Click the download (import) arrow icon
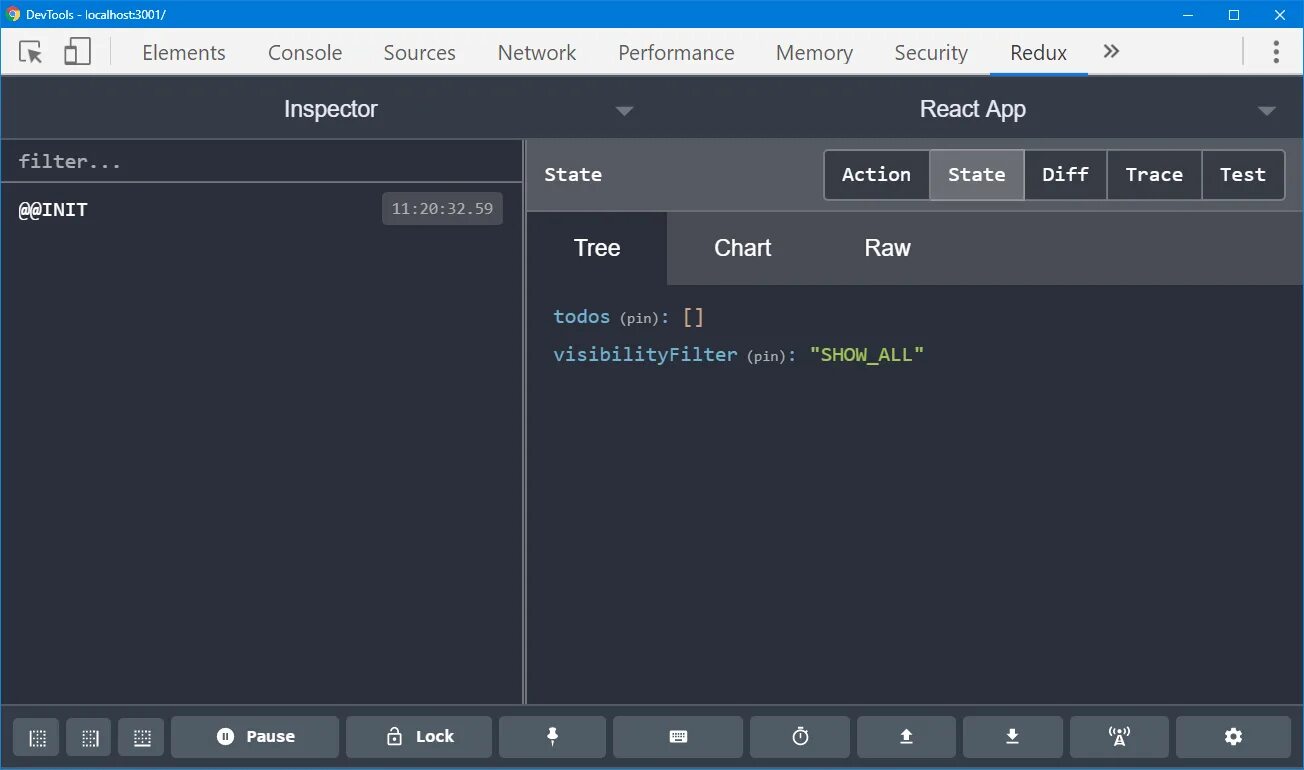The height and width of the screenshot is (770, 1304). (1012, 737)
